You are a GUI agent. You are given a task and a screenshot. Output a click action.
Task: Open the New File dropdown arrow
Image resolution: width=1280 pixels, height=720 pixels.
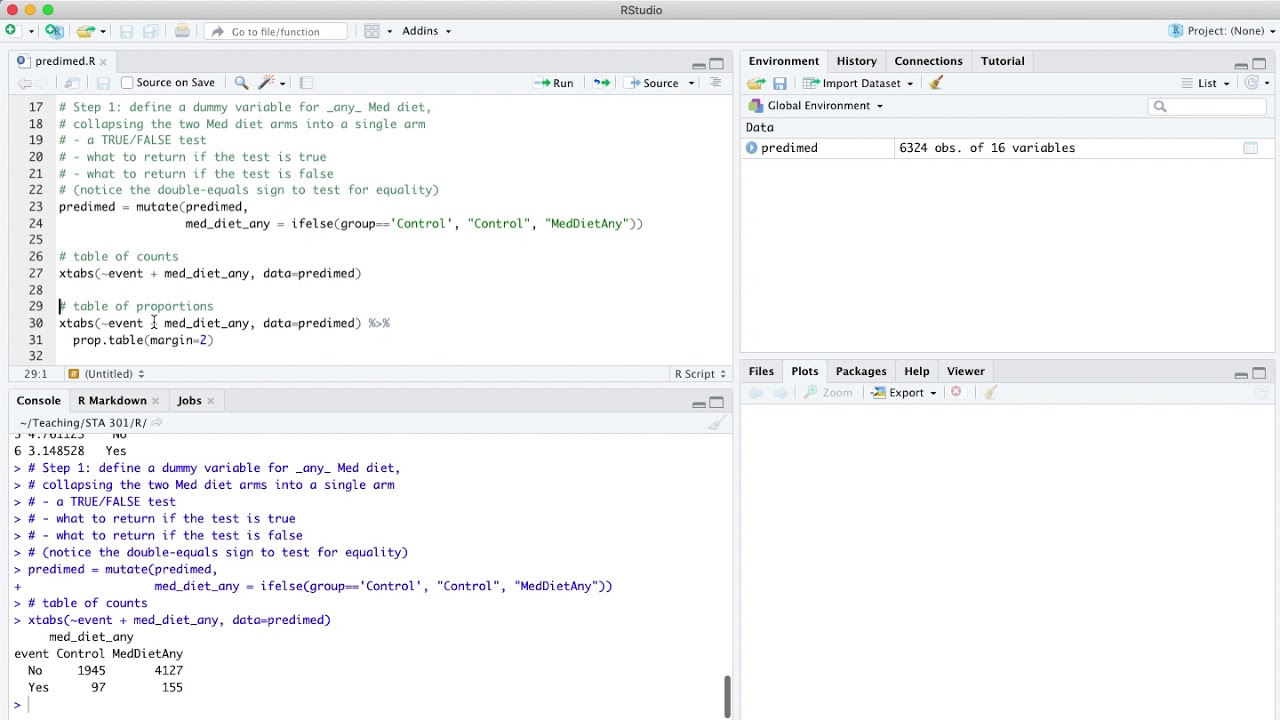coord(31,31)
